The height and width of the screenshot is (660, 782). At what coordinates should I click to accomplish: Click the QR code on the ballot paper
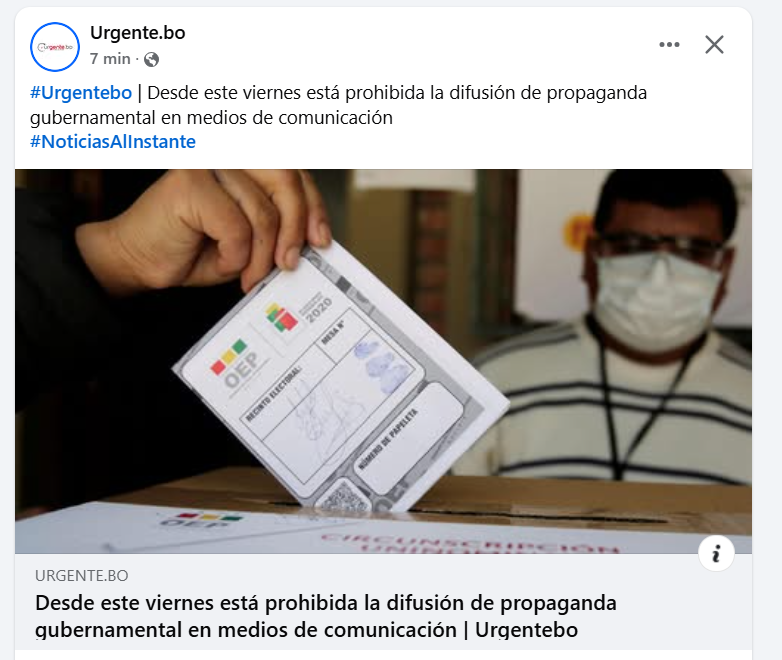coord(344,496)
